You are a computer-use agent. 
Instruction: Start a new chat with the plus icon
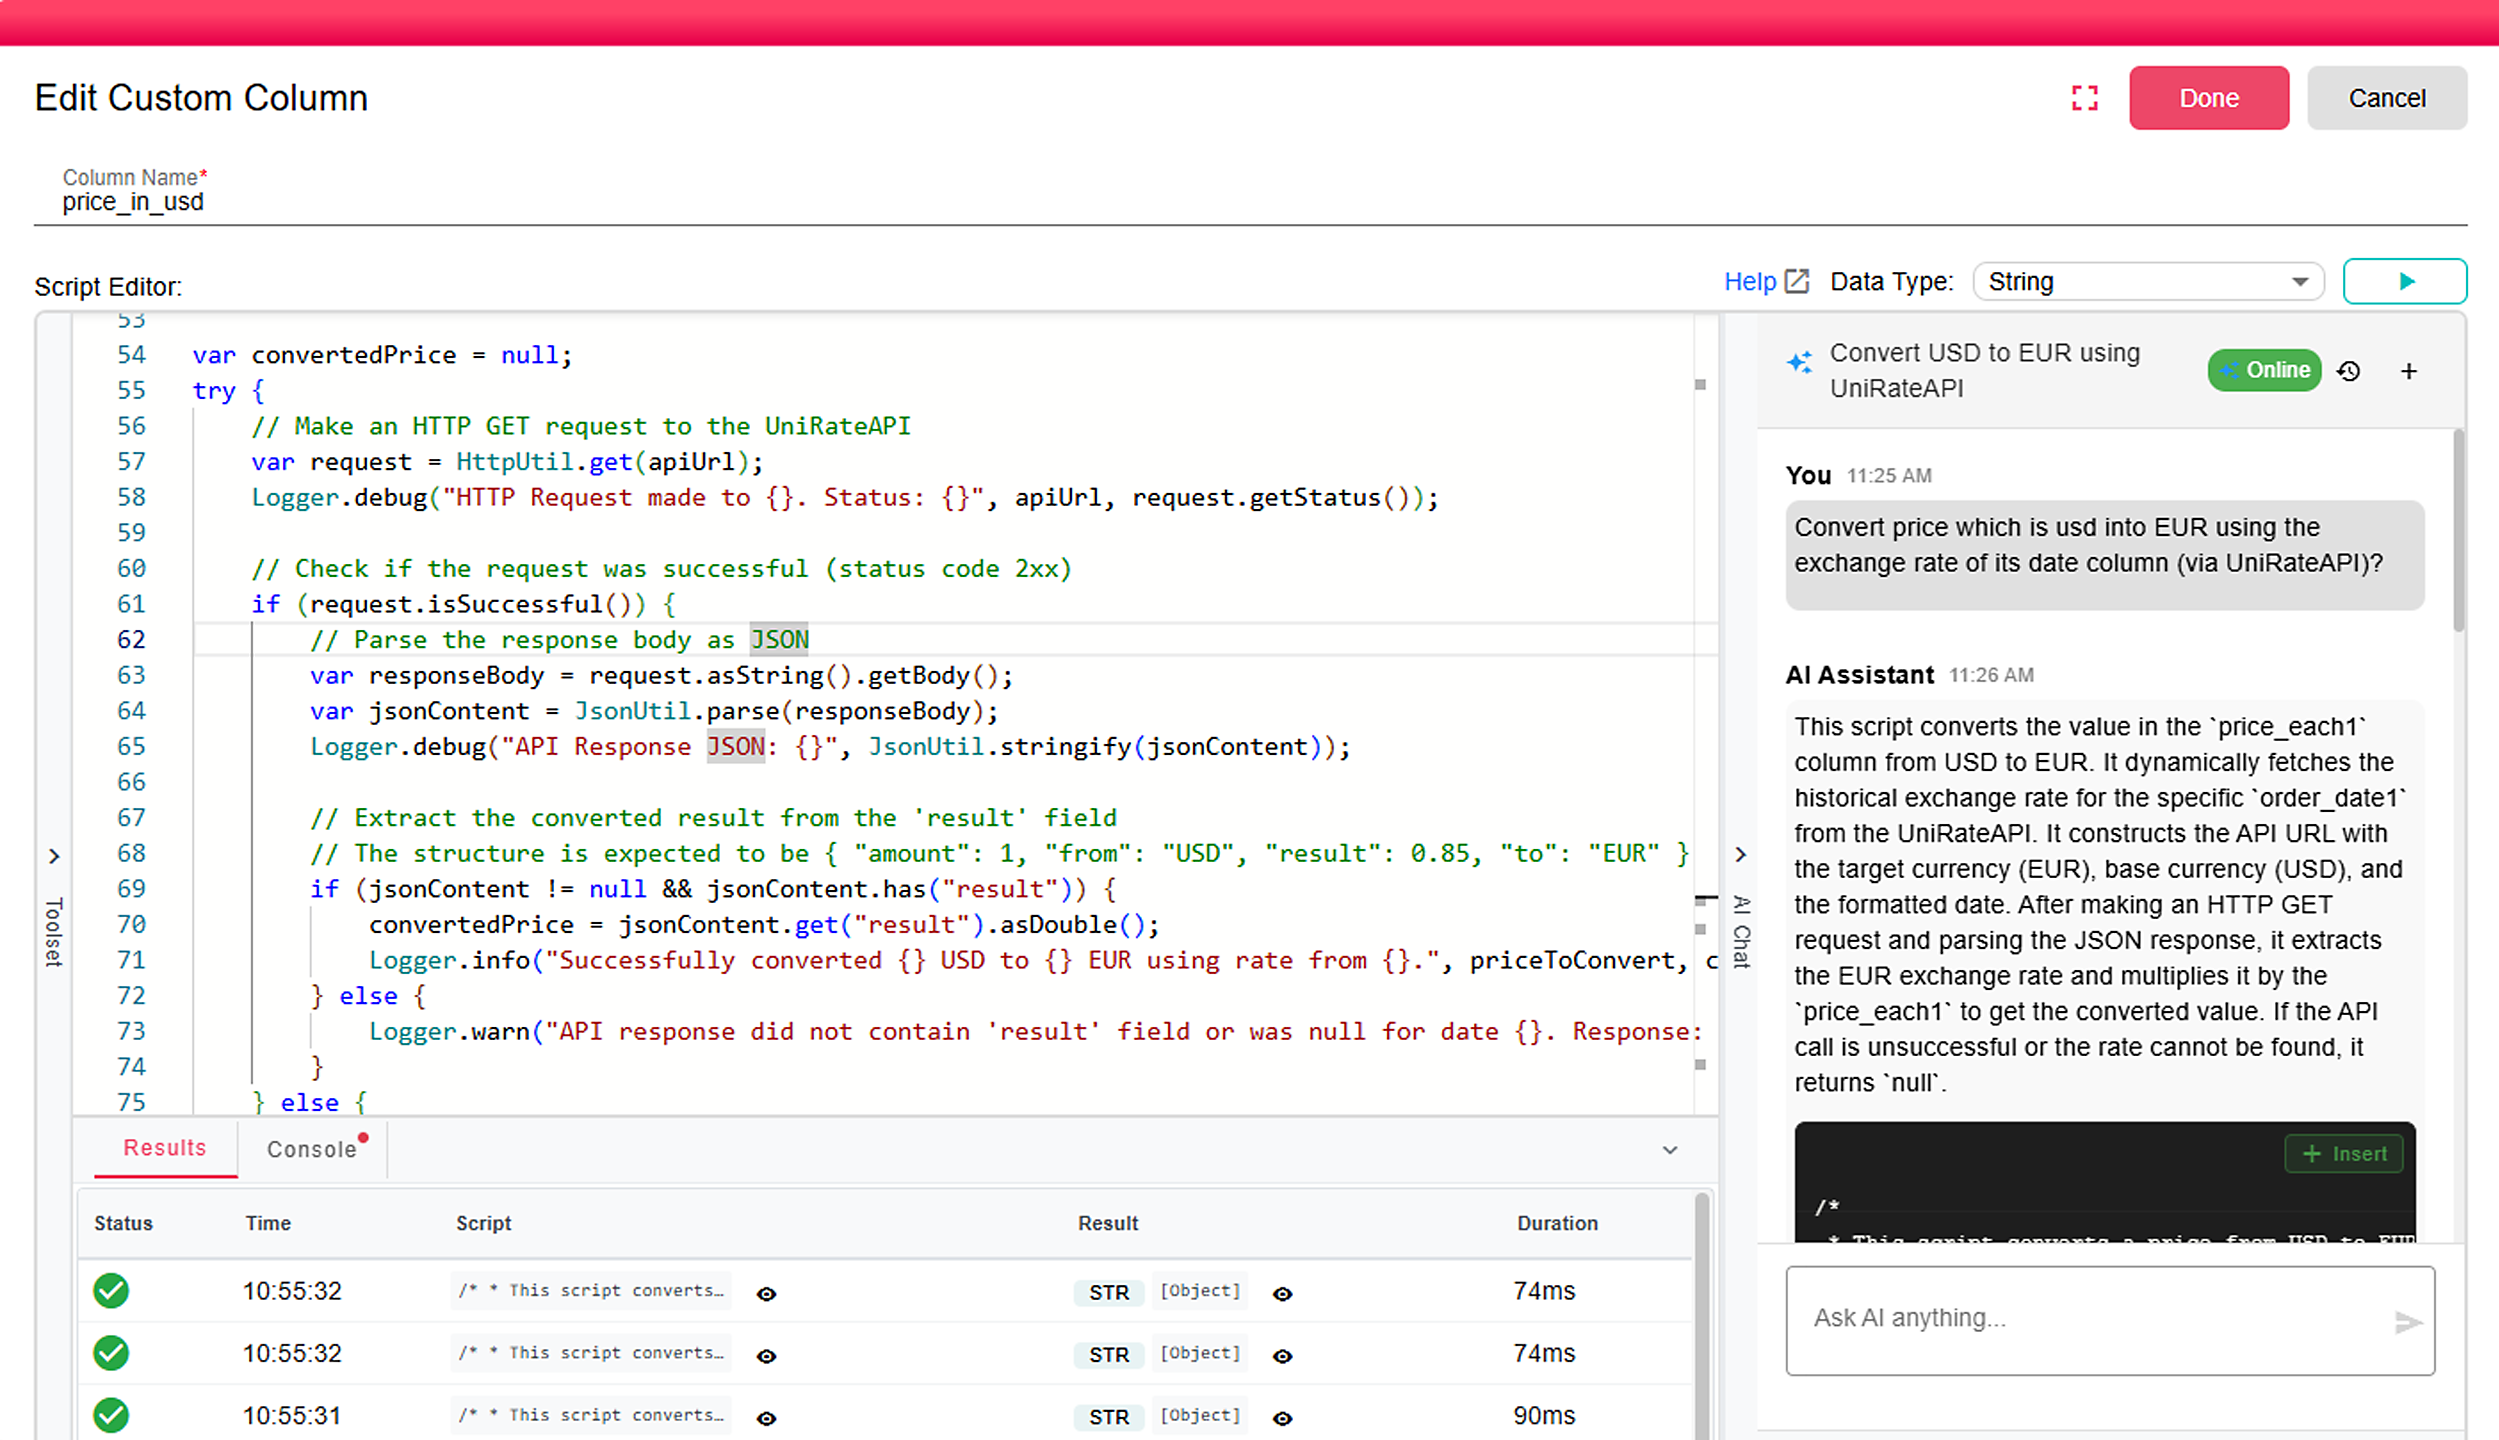pyautogui.click(x=2408, y=370)
